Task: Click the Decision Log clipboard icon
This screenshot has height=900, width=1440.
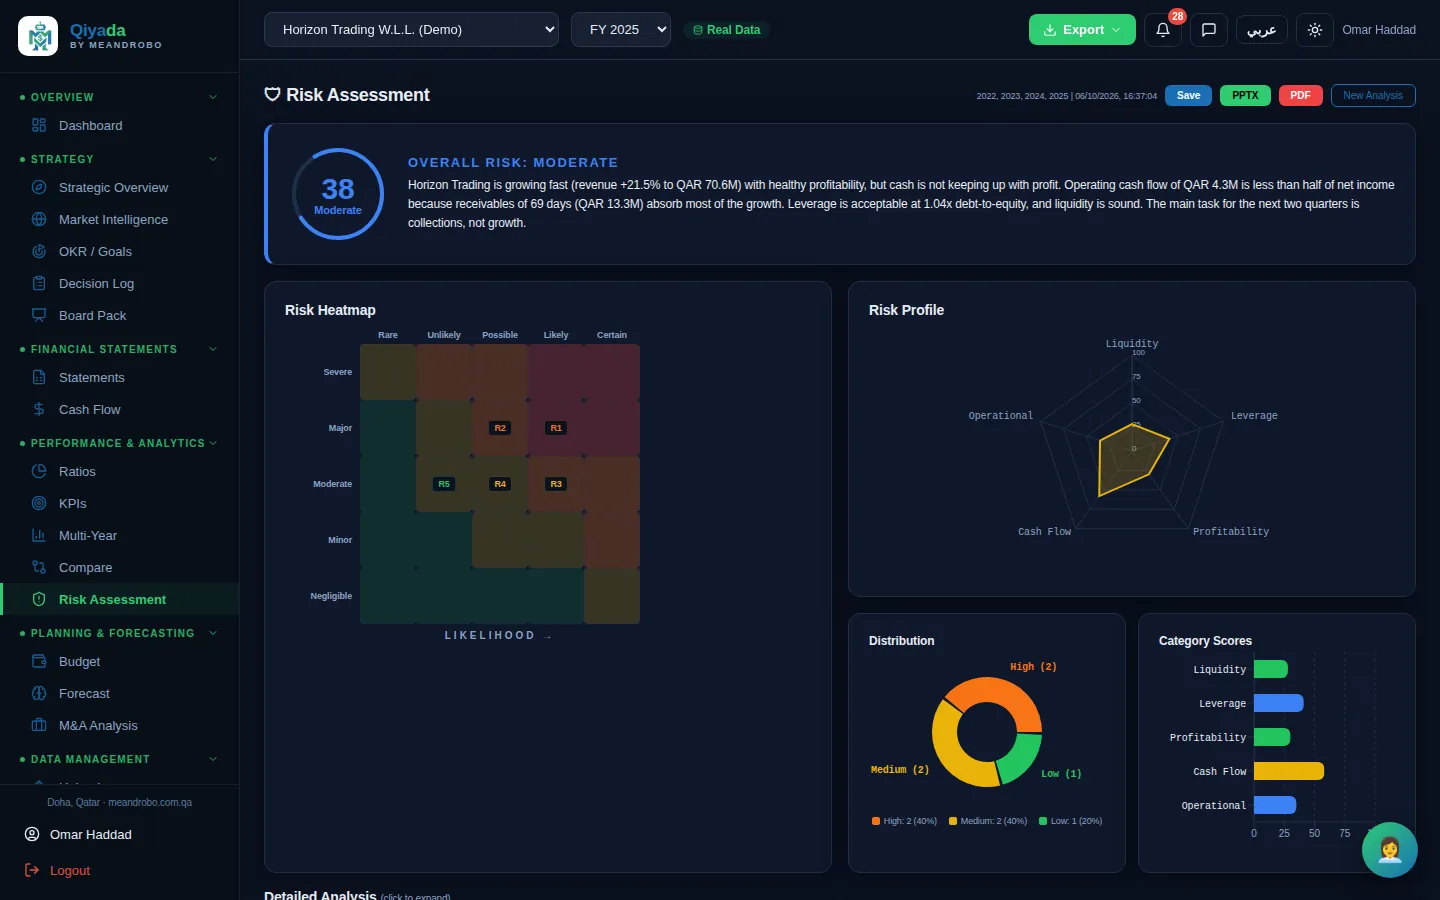Action: point(39,283)
